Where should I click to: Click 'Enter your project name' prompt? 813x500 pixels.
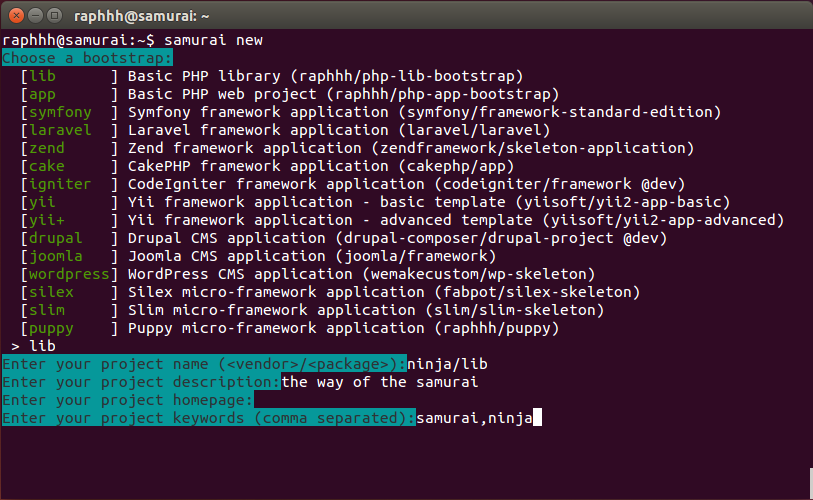(204, 364)
